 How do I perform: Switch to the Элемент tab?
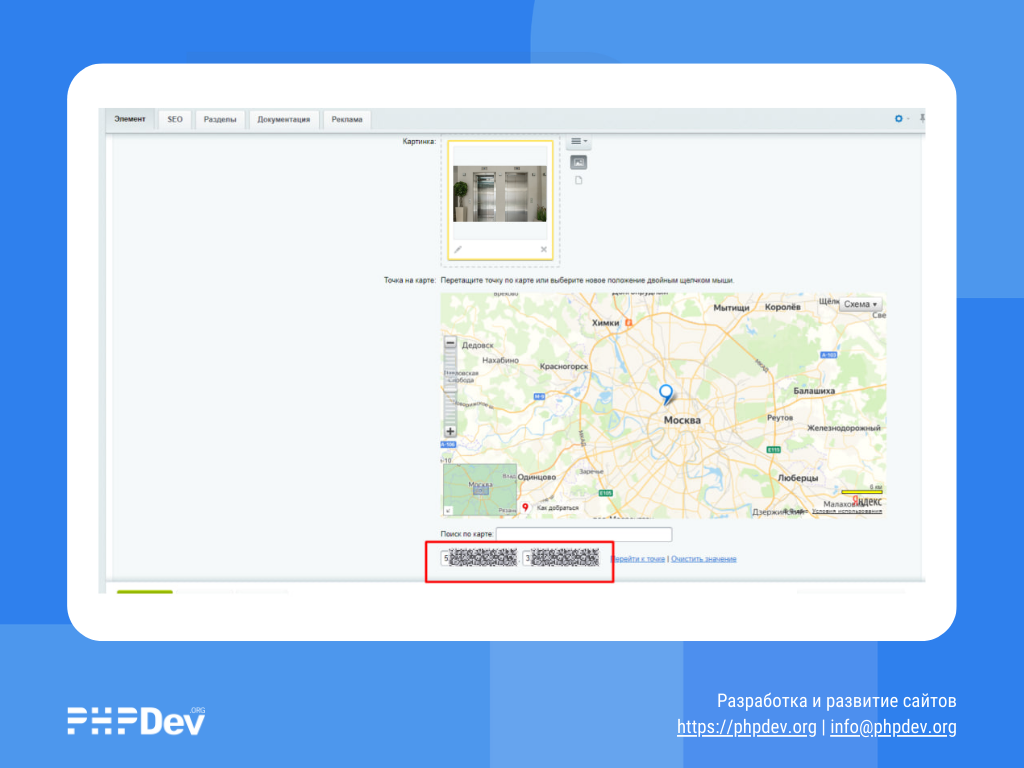tap(130, 120)
